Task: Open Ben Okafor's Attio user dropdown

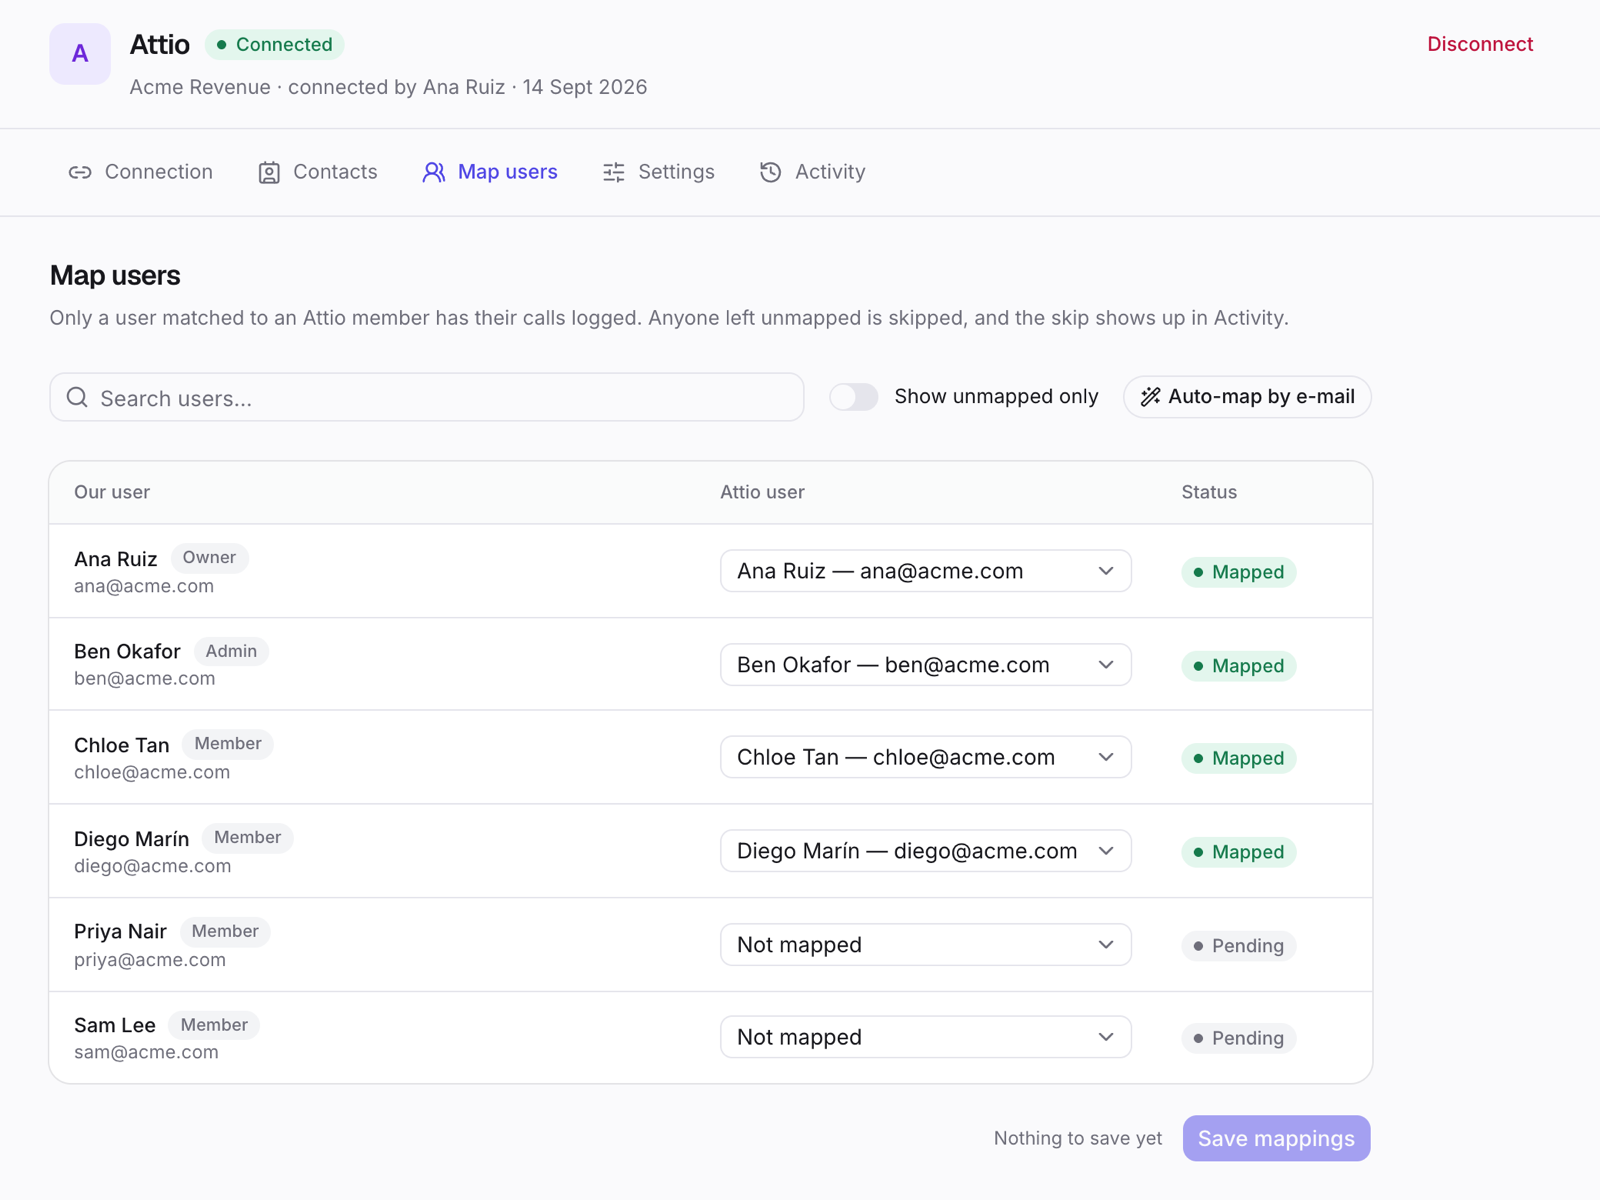Action: click(926, 665)
